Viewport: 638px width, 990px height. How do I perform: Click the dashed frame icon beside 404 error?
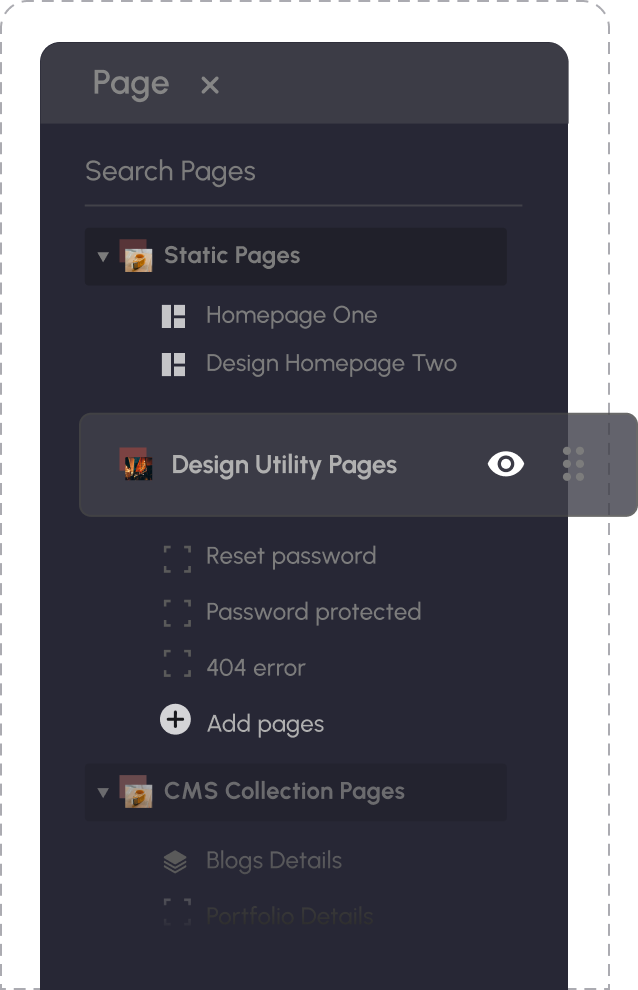[x=178, y=664]
